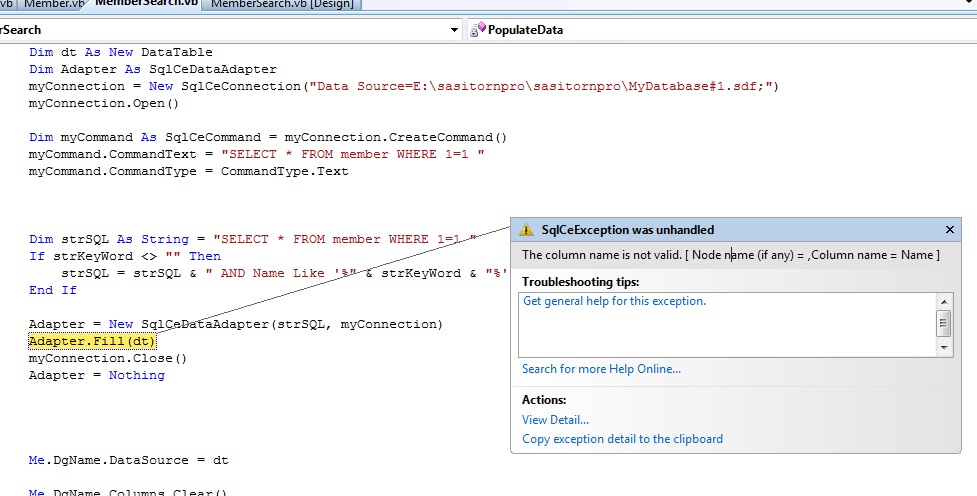Click the Adapter = Nothing line
This screenshot has width=977, height=496.
[x=97, y=375]
